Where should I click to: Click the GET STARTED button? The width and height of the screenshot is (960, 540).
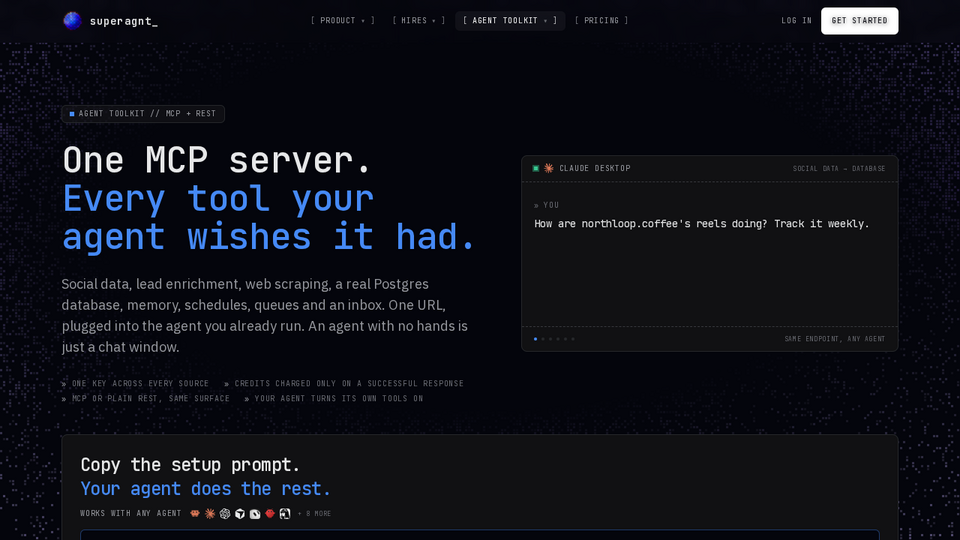(x=860, y=21)
